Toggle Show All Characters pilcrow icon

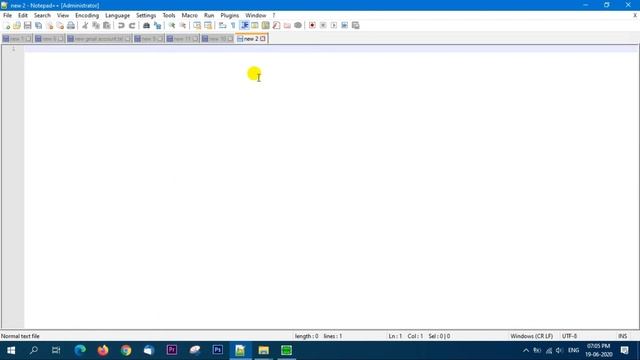pyautogui.click(x=233, y=25)
